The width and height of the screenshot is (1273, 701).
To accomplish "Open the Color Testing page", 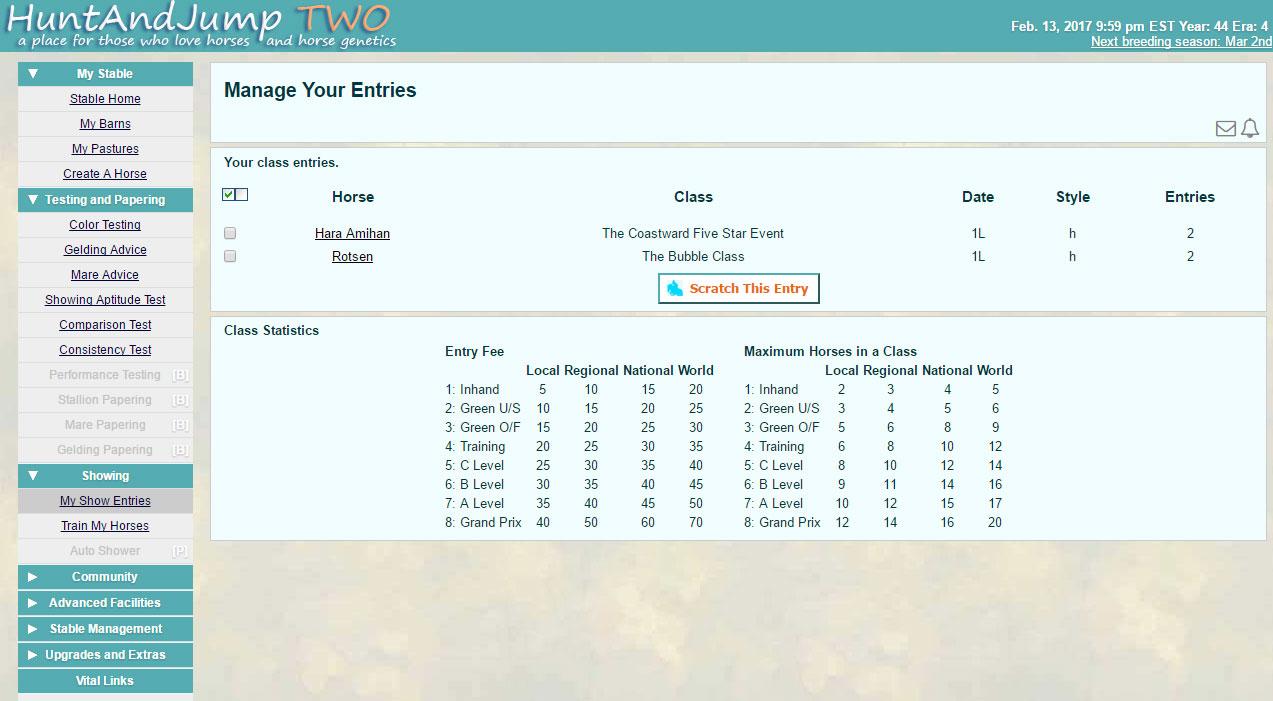I will [x=105, y=225].
